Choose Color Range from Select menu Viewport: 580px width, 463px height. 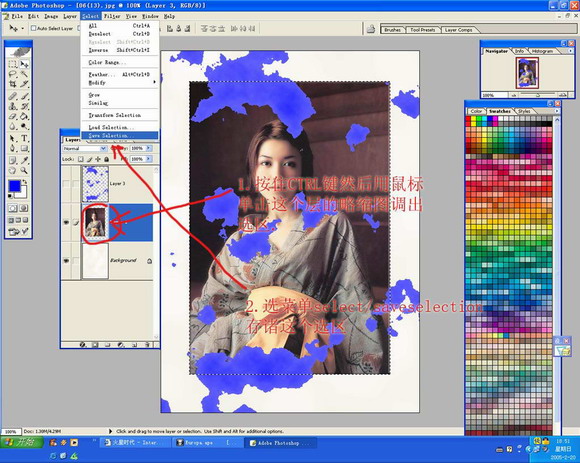[x=120, y=62]
